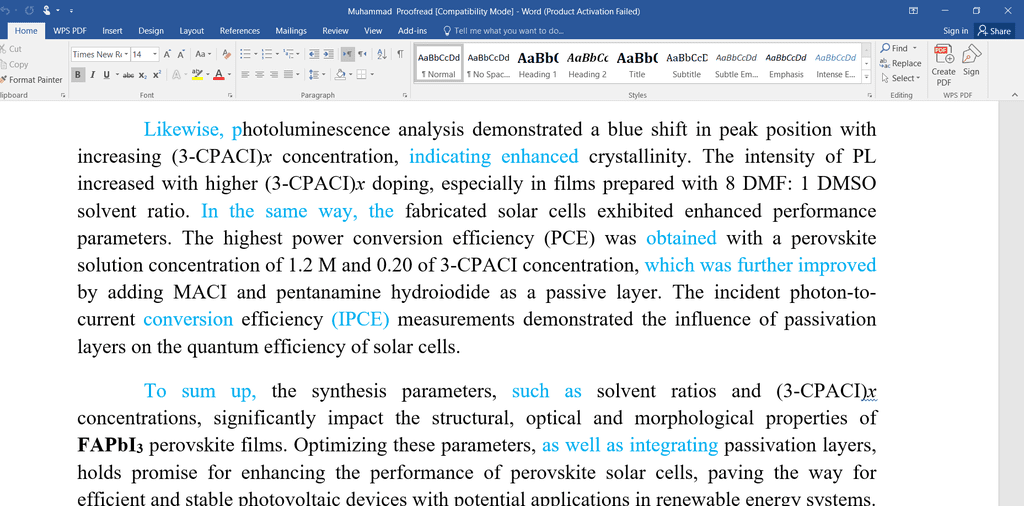Click Format Painter tool
The width and height of the screenshot is (1024, 506).
[31, 80]
